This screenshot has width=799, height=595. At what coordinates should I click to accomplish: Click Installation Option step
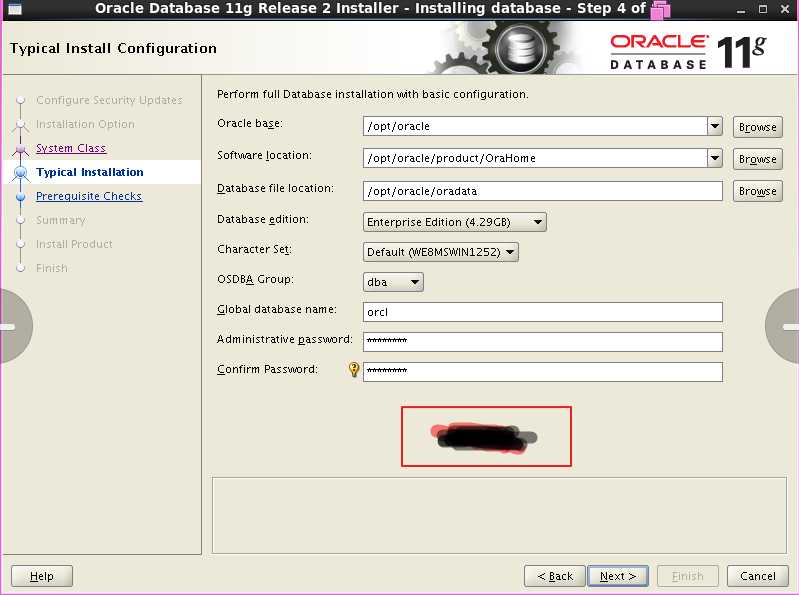85,124
